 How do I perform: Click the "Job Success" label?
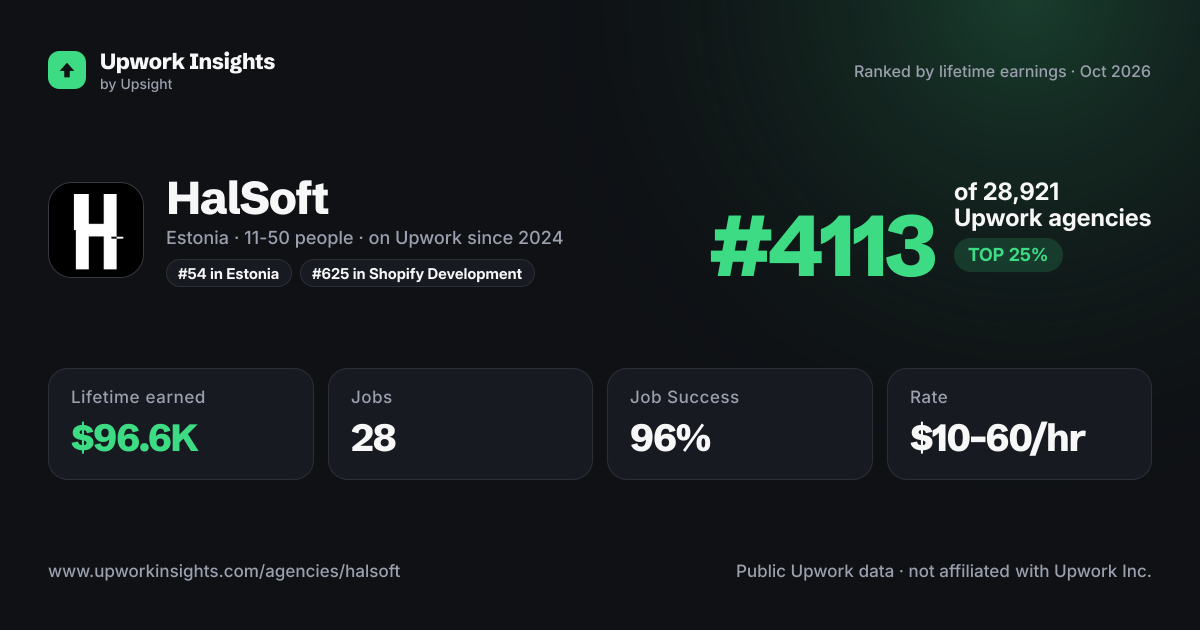click(x=684, y=397)
